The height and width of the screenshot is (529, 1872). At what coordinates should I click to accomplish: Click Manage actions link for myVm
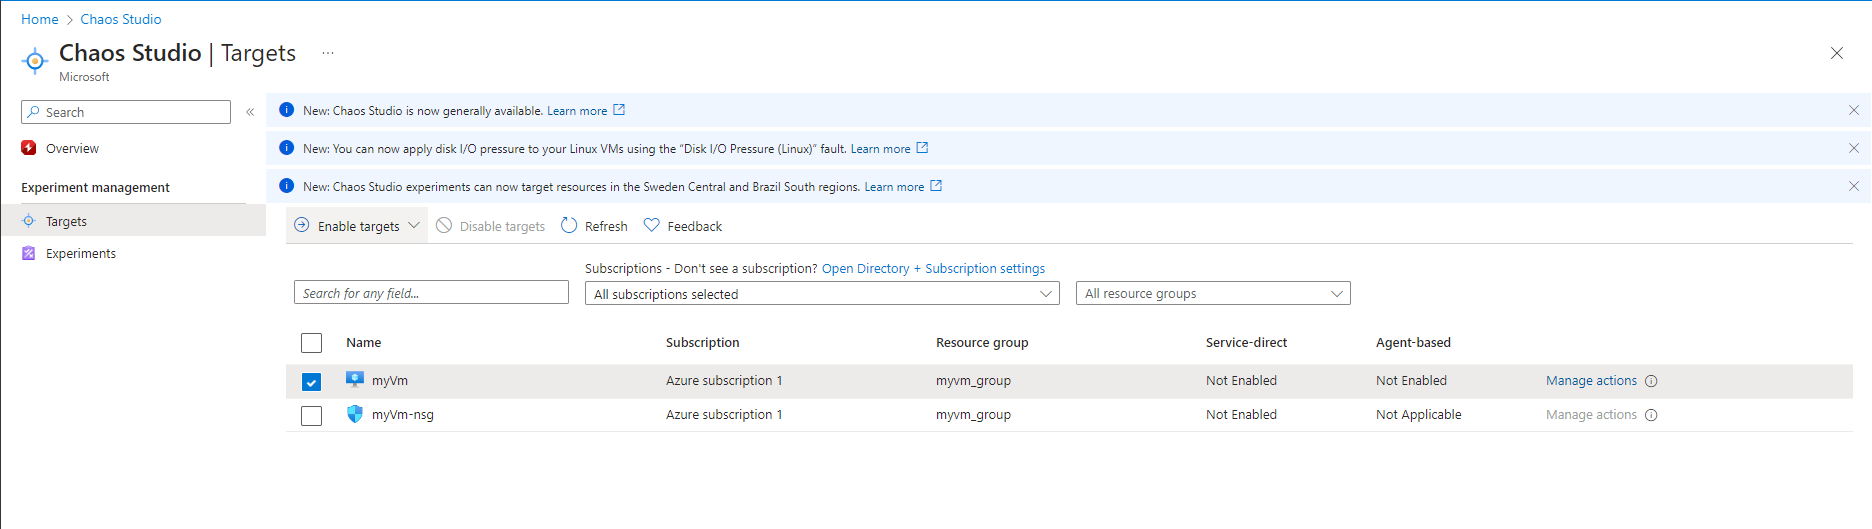[x=1591, y=381]
